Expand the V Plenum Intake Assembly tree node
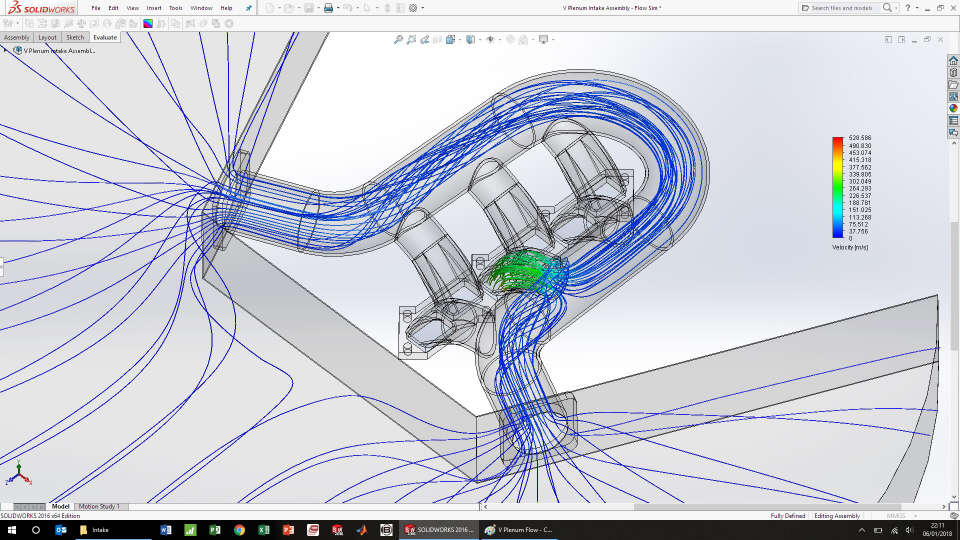Viewport: 960px width, 540px height. coord(7,50)
